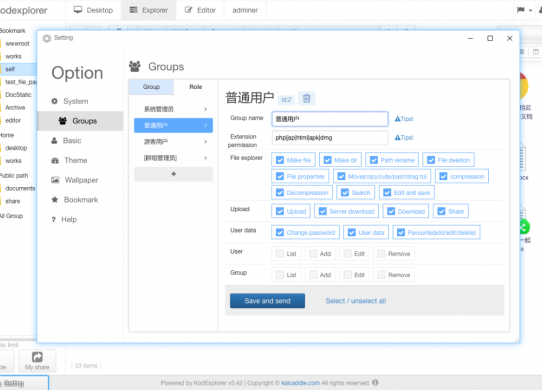
Task: Toggle the File deletion checkbox
Action: click(431, 160)
